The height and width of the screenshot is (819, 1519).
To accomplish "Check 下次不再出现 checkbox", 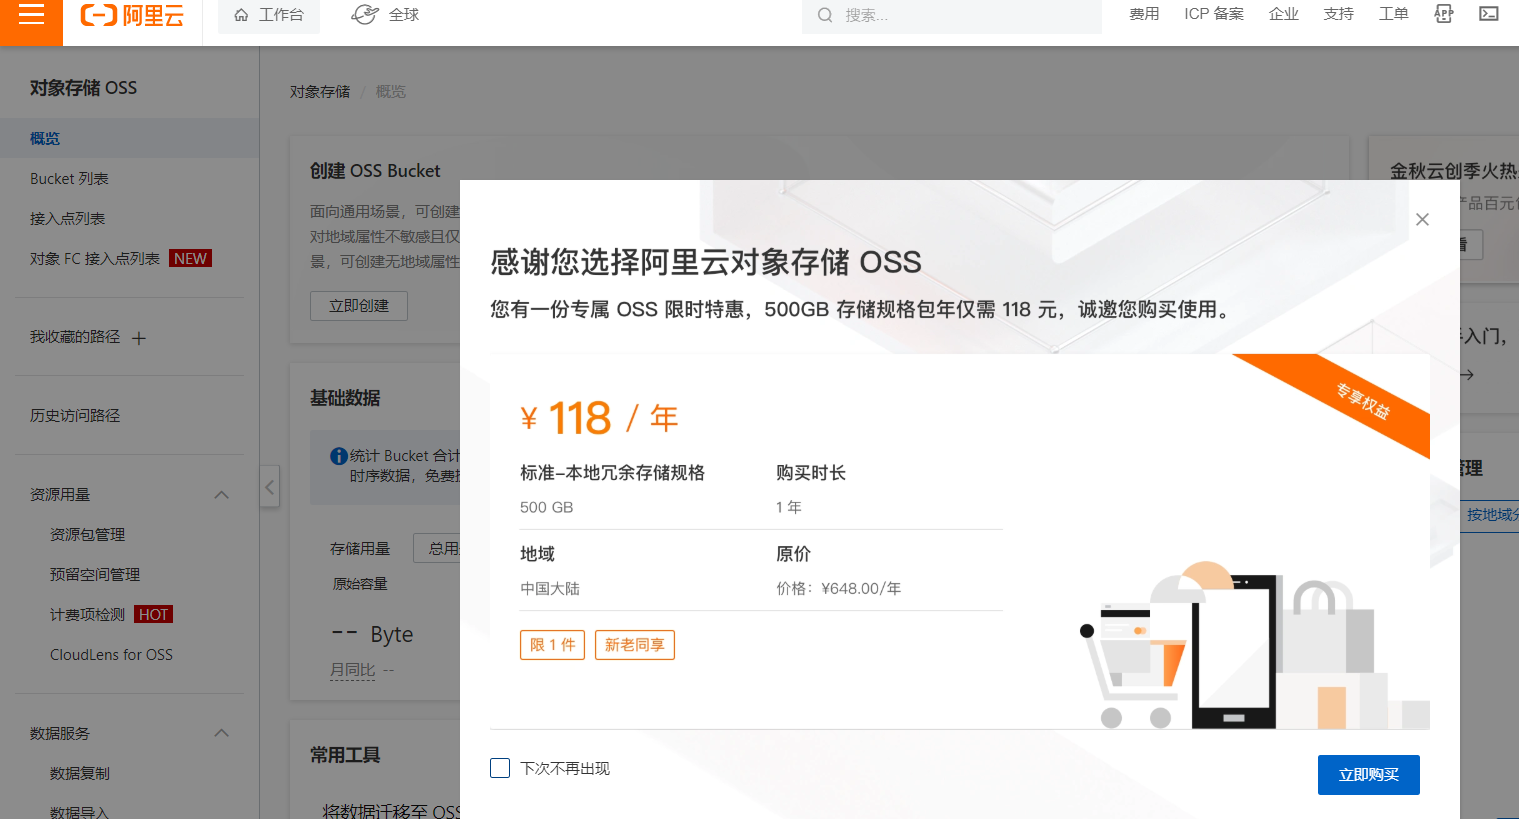I will pyautogui.click(x=500, y=768).
